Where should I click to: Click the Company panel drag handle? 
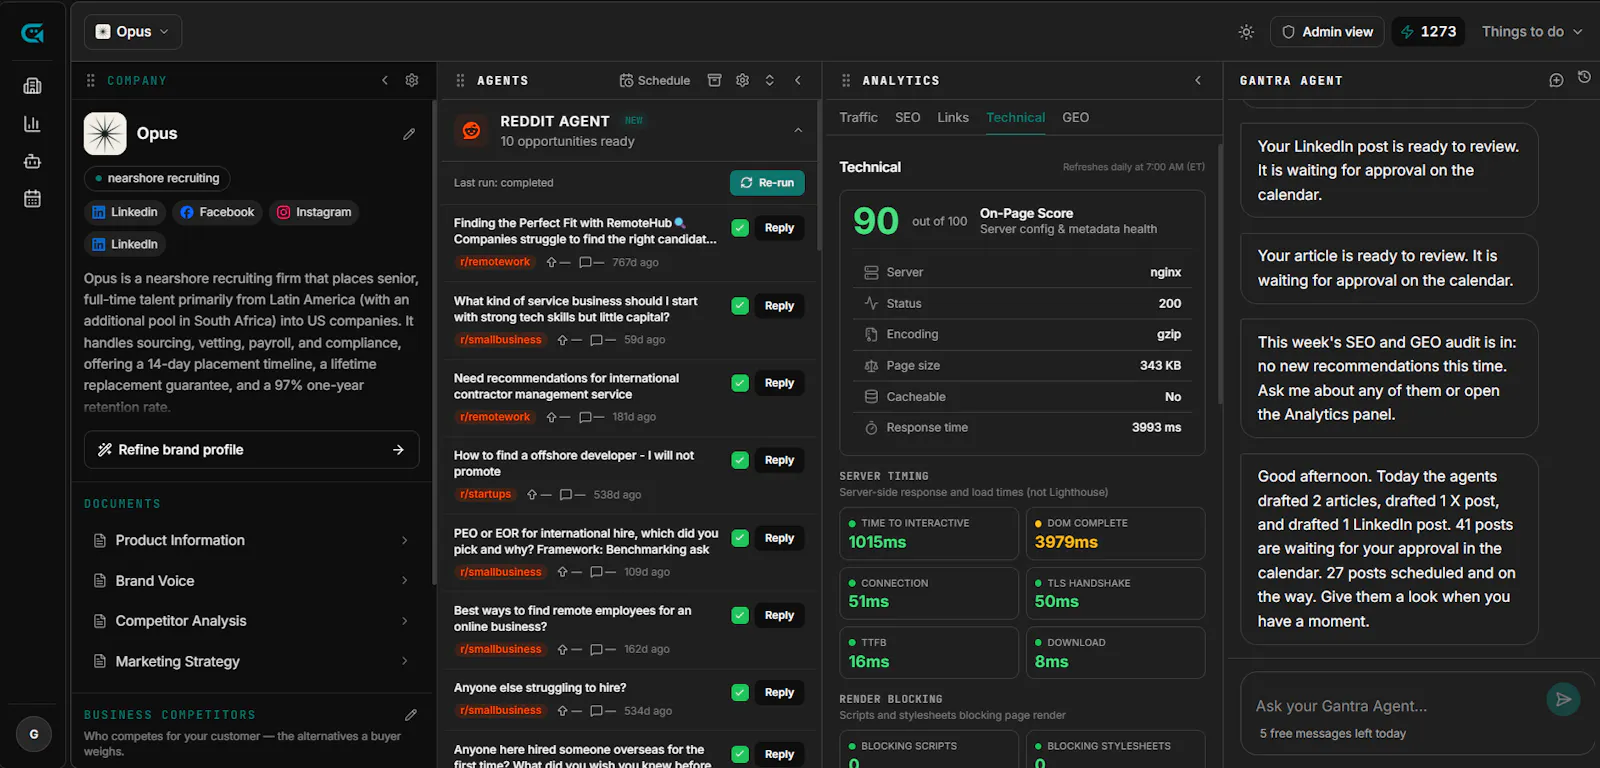(91, 80)
